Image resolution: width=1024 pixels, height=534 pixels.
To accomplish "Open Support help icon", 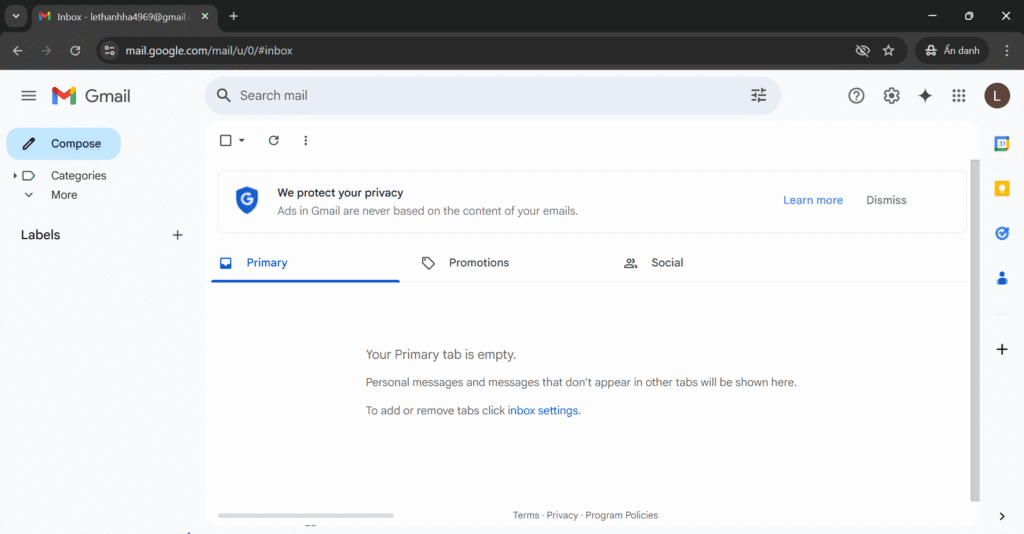I will coord(856,96).
